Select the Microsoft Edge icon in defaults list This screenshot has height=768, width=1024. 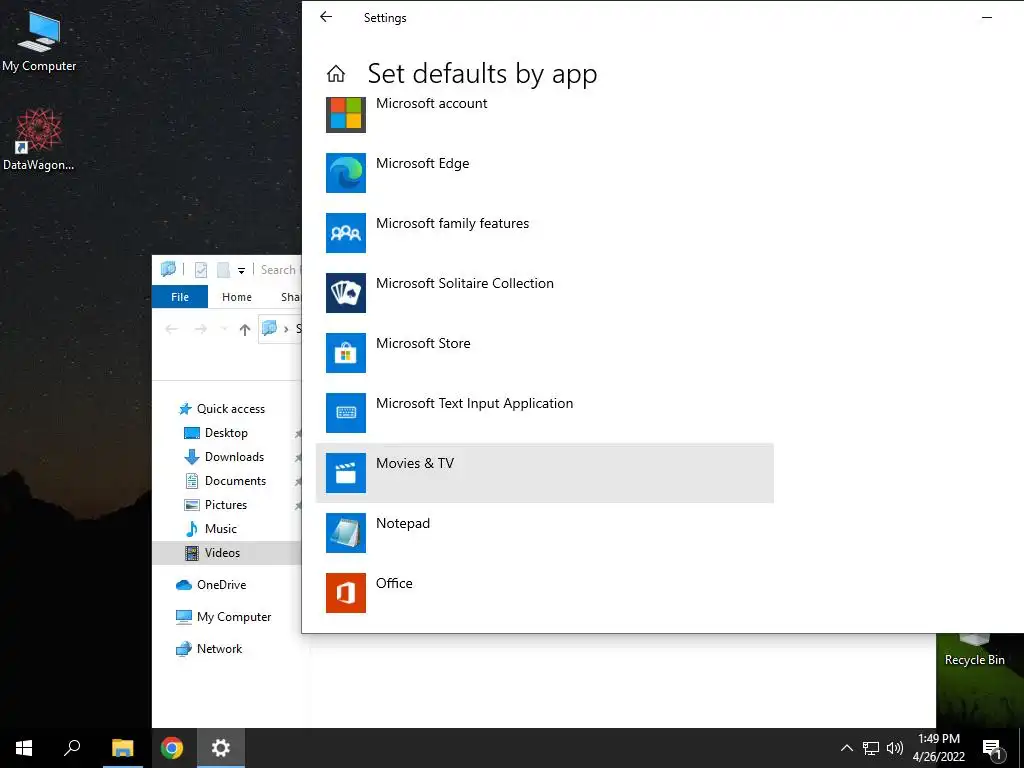click(x=345, y=173)
